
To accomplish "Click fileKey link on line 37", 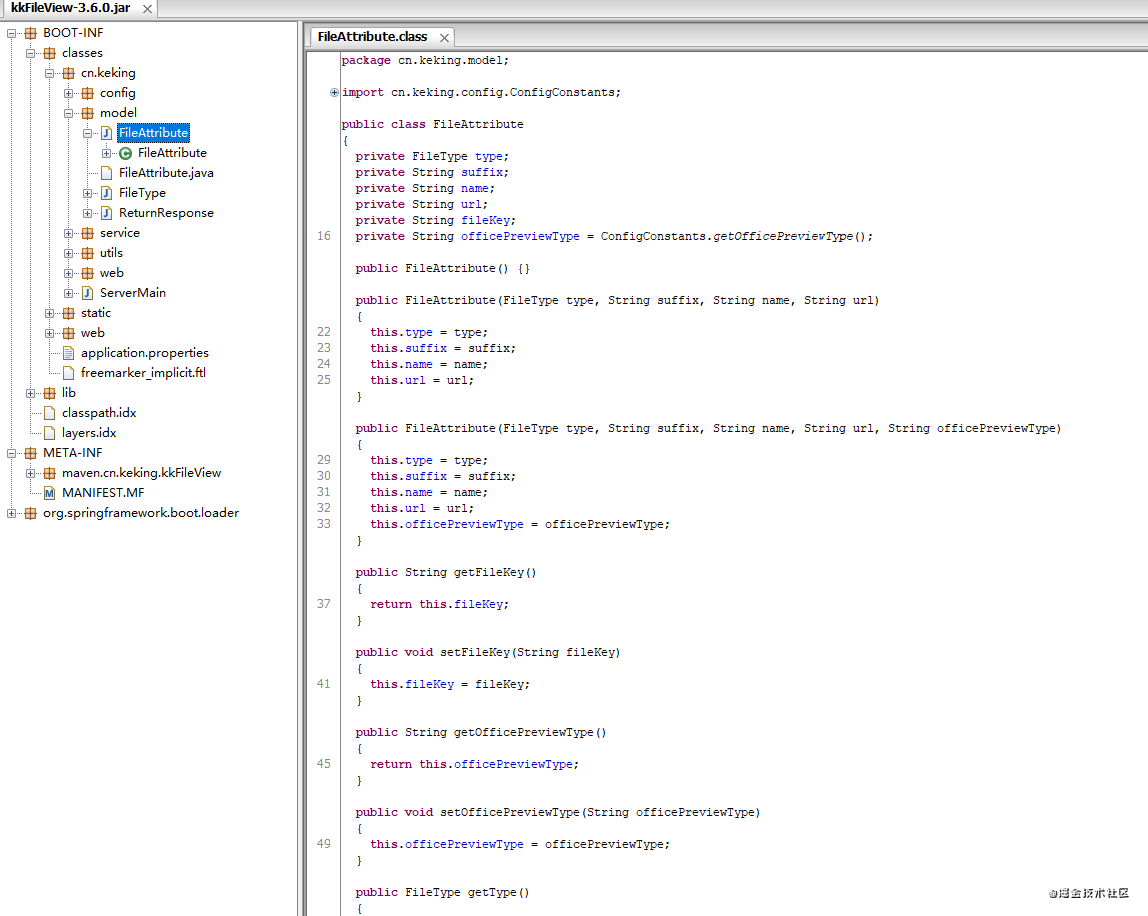I will coord(478,604).
